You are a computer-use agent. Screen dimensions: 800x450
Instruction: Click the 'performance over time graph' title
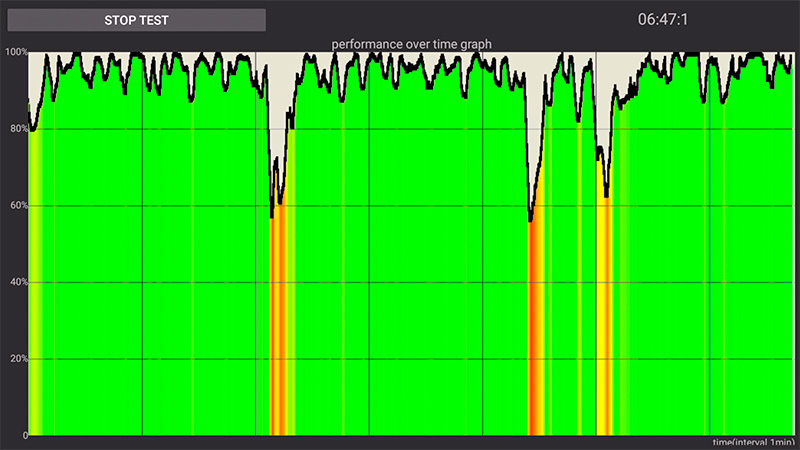411,44
